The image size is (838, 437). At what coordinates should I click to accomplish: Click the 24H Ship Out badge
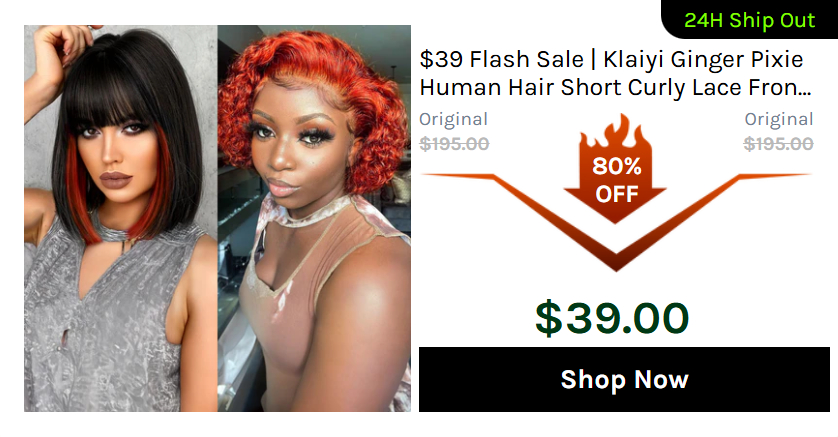(x=749, y=20)
